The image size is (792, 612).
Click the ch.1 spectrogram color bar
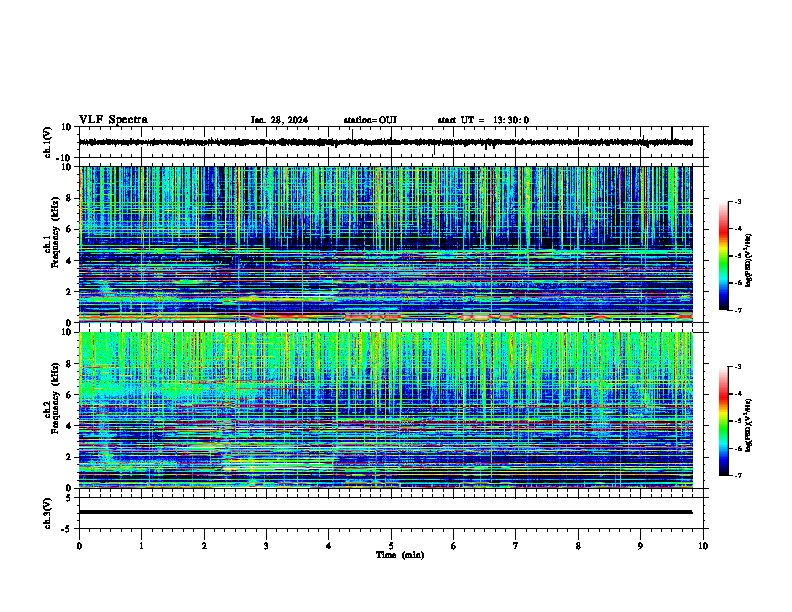(x=723, y=256)
